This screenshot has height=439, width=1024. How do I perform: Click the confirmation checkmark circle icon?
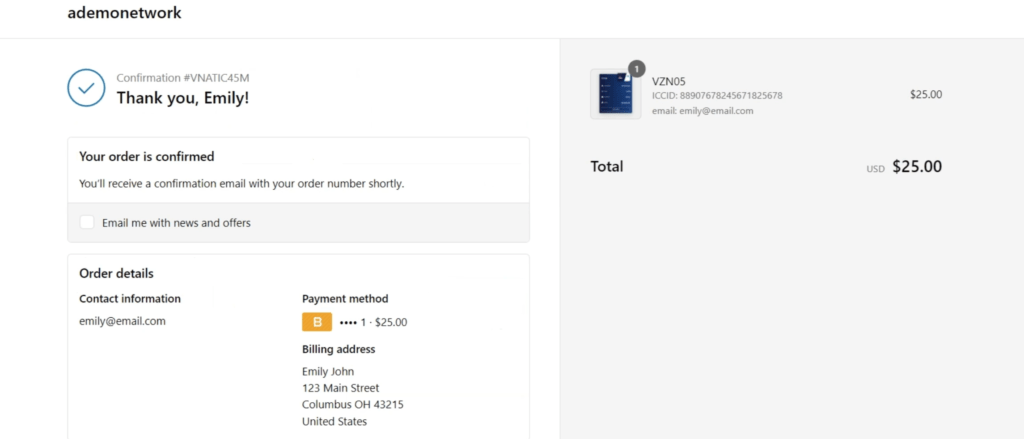[86, 88]
